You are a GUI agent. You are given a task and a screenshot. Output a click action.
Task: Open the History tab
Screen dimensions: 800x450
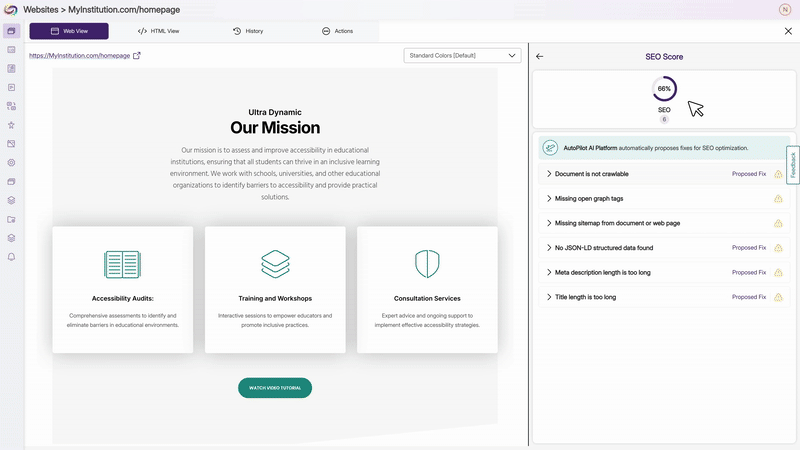[248, 31]
